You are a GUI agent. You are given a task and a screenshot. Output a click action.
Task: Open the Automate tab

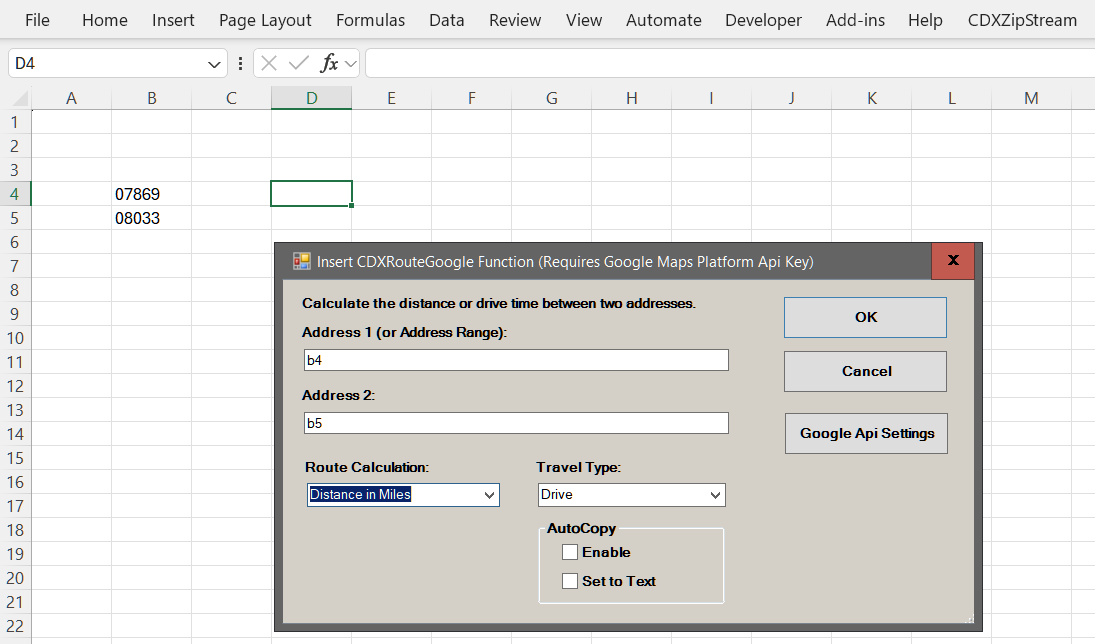(x=663, y=20)
